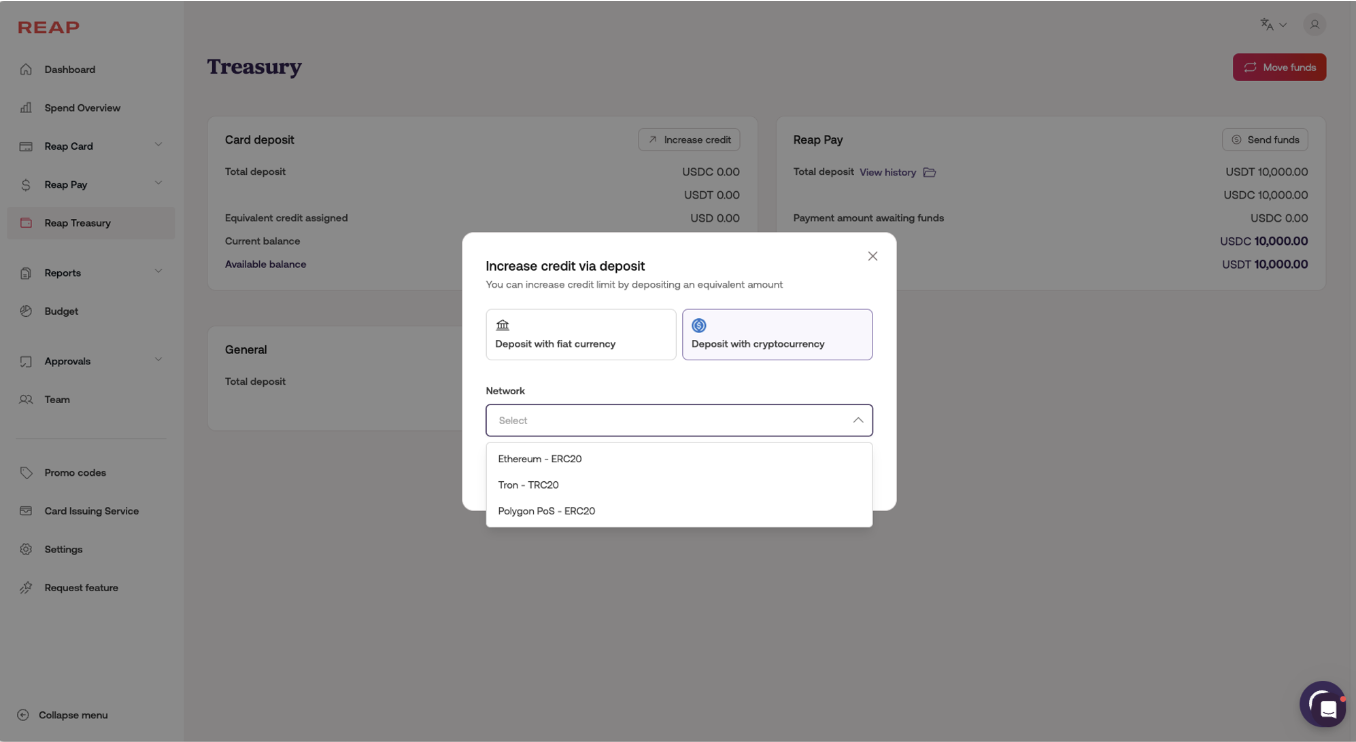Screen dimensions: 1356x742
Task: Open Spend Overview from sidebar
Action: [82, 108]
